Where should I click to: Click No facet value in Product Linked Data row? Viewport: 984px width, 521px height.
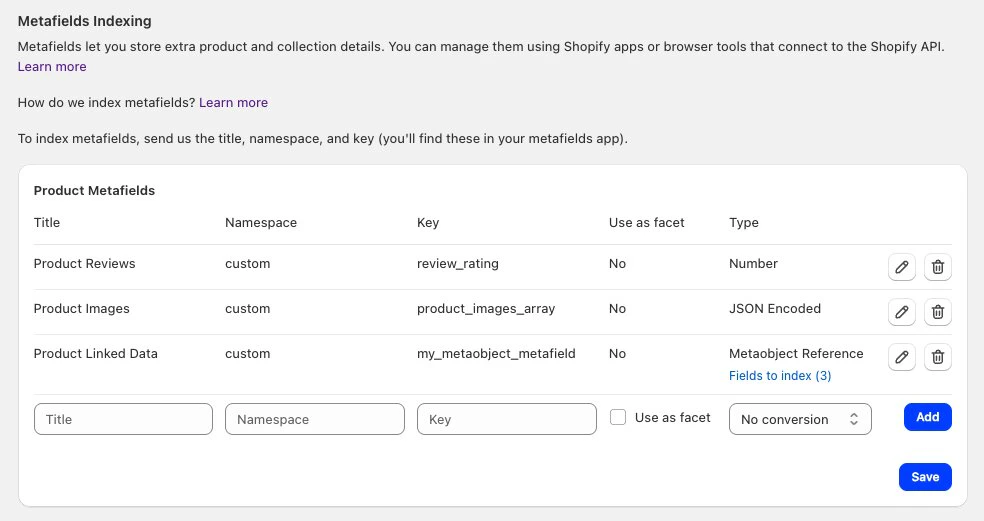coord(618,353)
